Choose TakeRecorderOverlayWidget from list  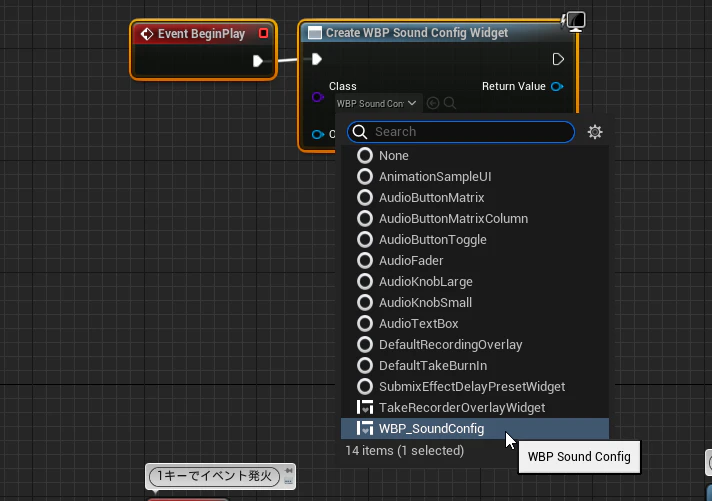tap(475, 407)
